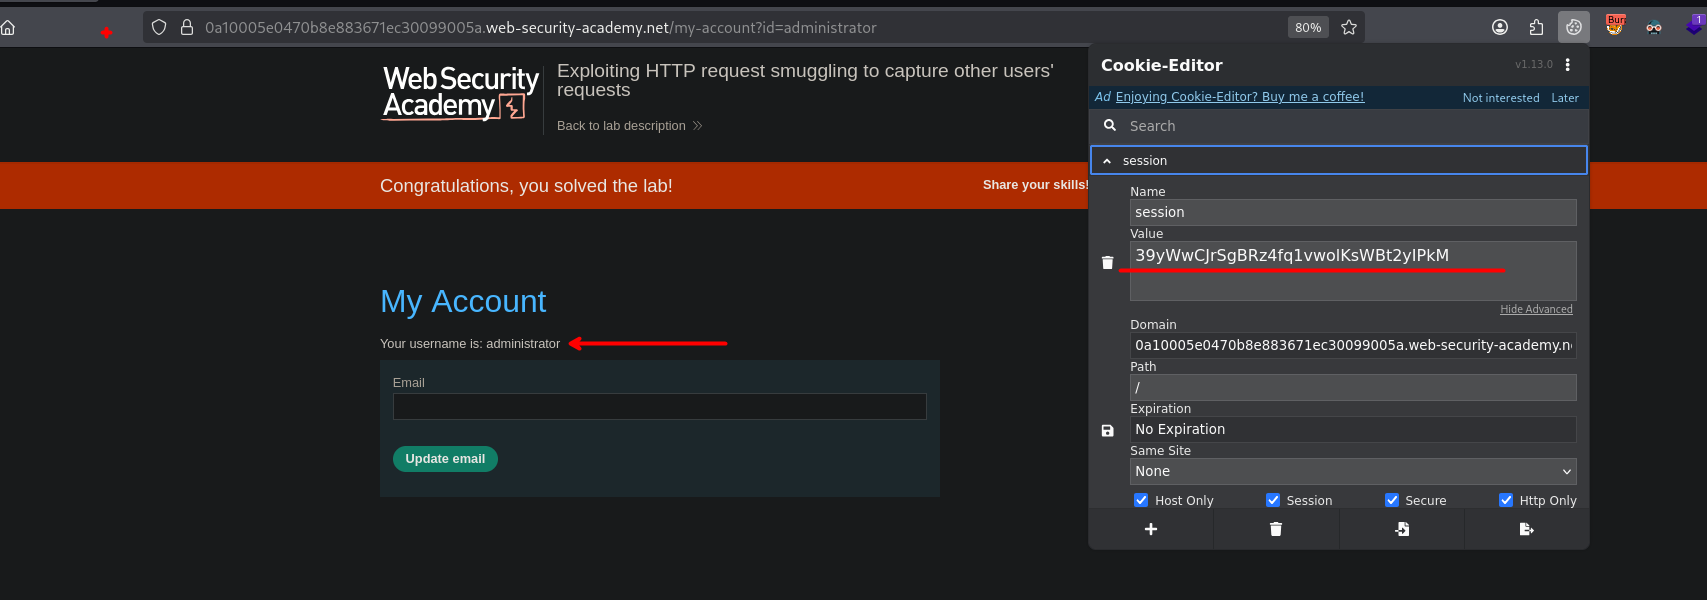Open the Cookie-Editor three-dot menu
This screenshot has width=1707, height=600.
coord(1567,65)
